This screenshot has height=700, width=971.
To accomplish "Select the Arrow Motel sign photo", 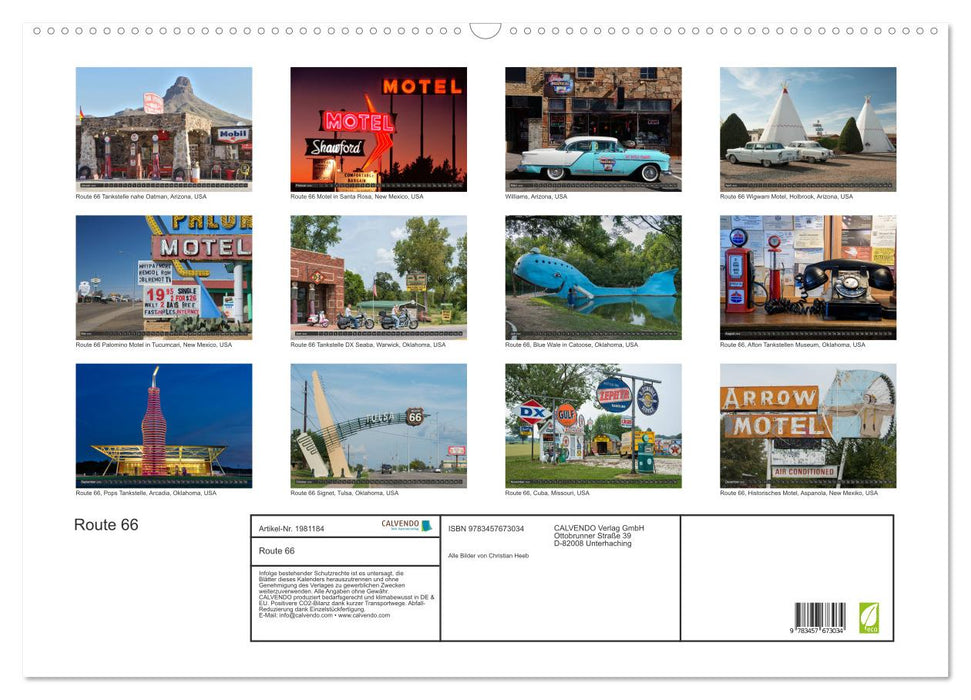I will (807, 424).
